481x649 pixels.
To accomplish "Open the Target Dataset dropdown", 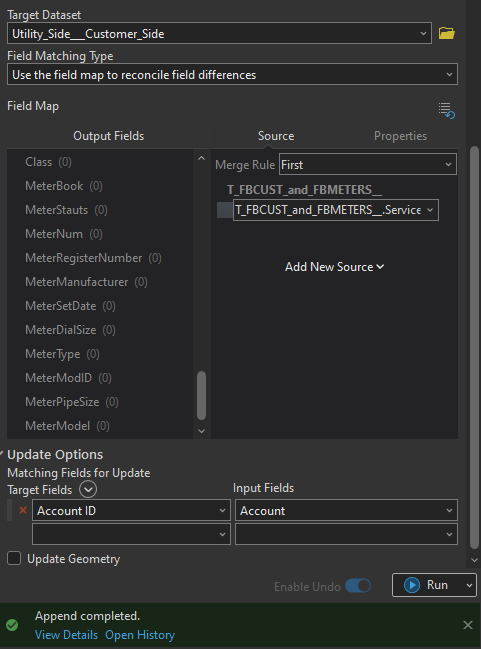I will pos(219,34).
